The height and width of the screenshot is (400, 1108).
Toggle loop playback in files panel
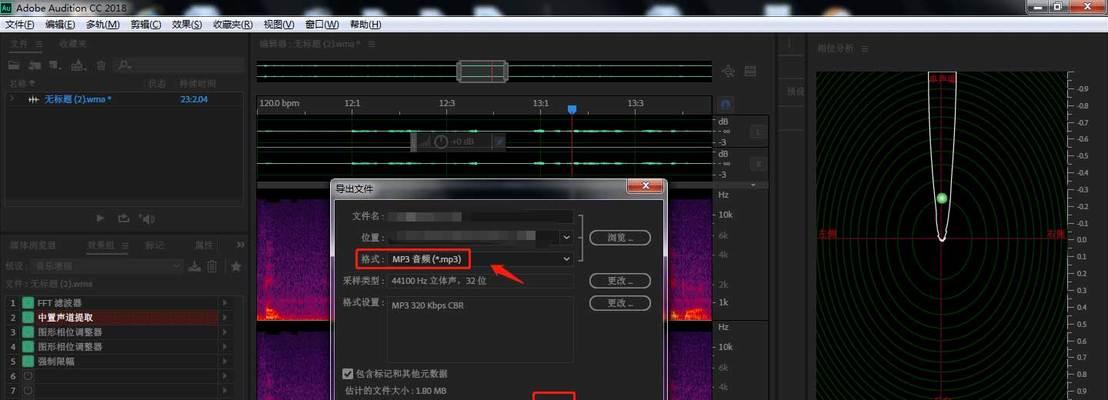[123, 219]
